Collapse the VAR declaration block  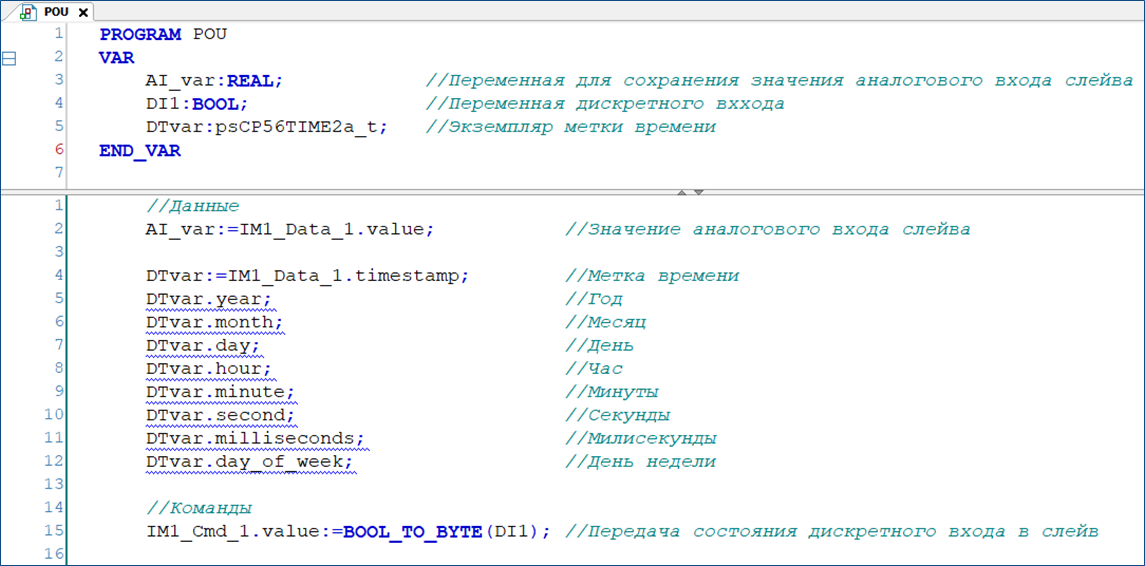coord(9,58)
